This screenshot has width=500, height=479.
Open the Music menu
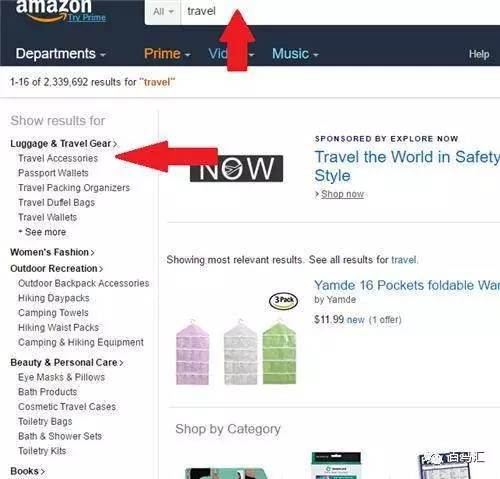coord(295,54)
